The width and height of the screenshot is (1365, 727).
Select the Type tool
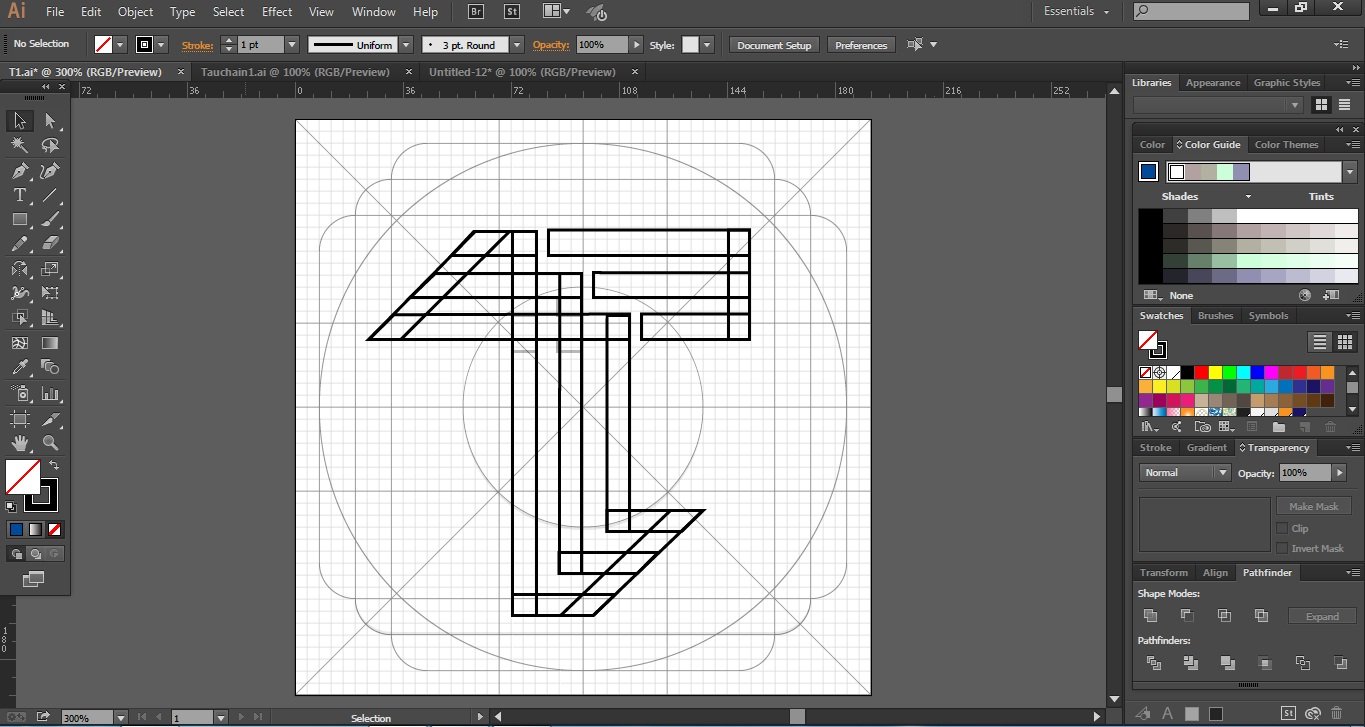point(19,196)
